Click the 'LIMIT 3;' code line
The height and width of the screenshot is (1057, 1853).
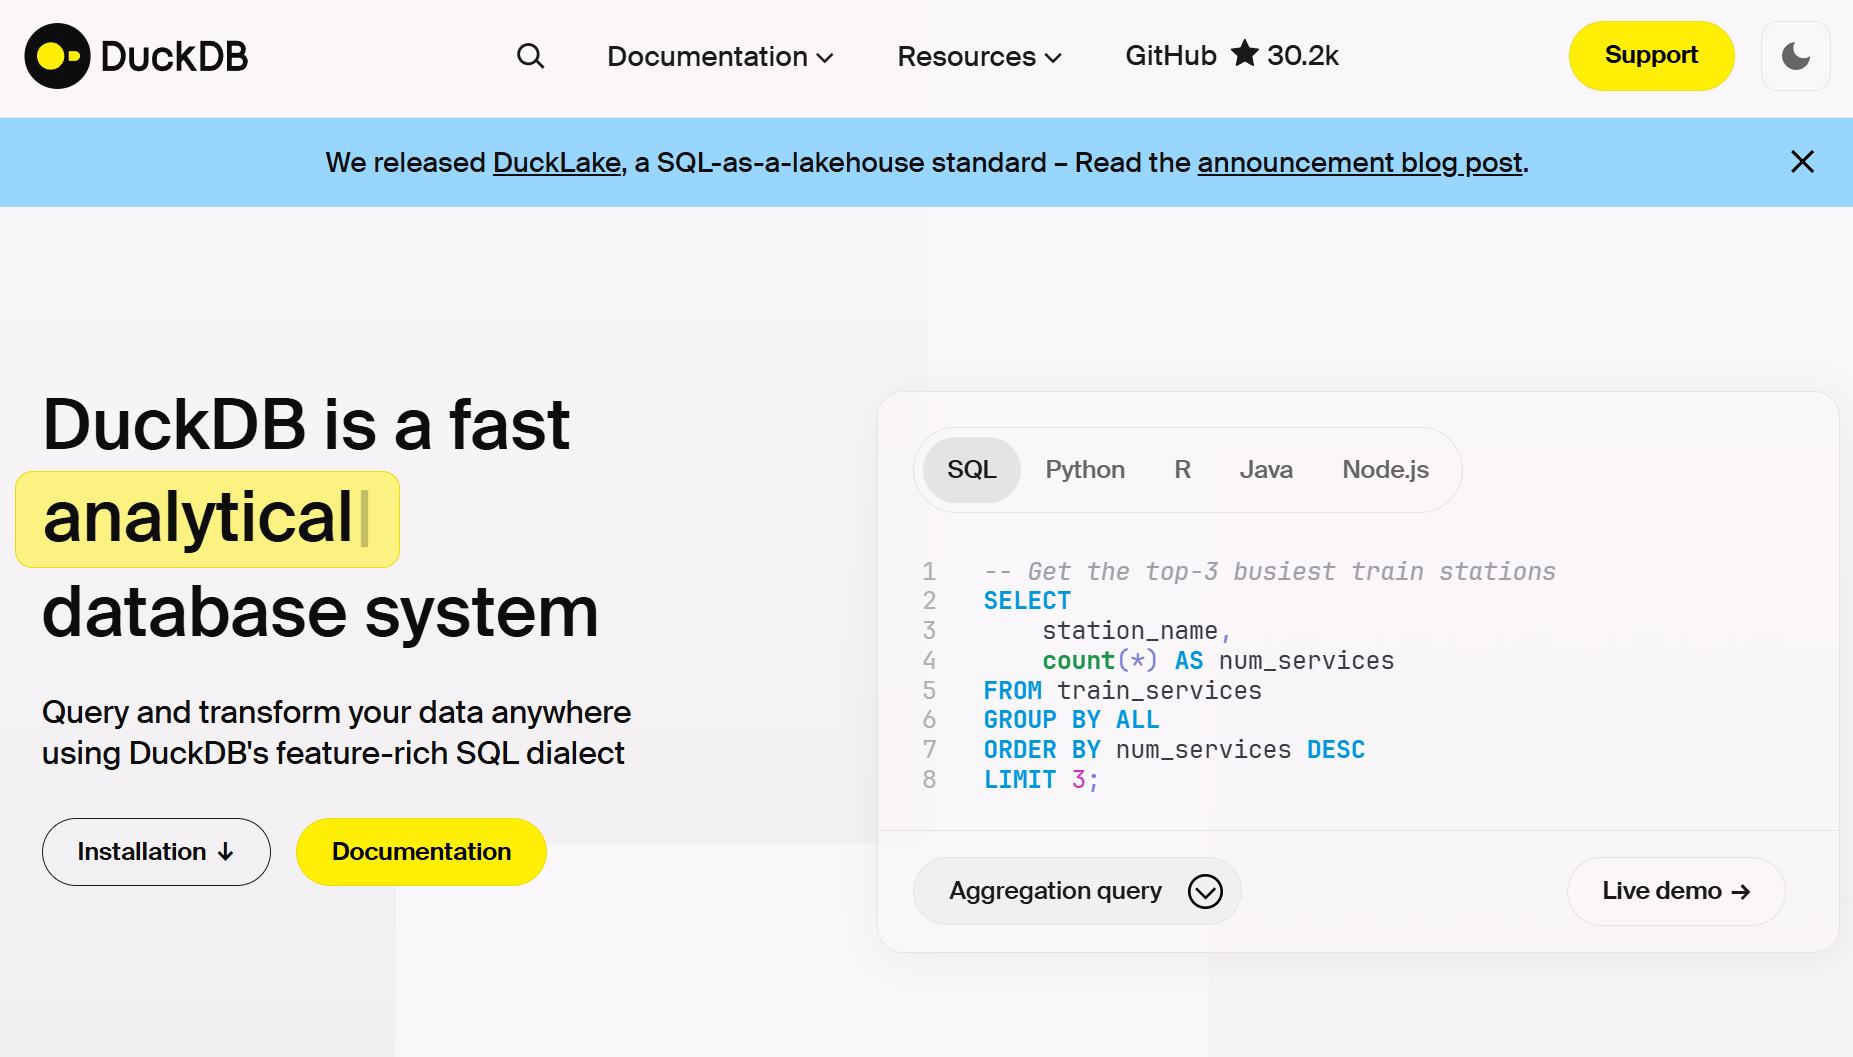pyautogui.click(x=1041, y=780)
